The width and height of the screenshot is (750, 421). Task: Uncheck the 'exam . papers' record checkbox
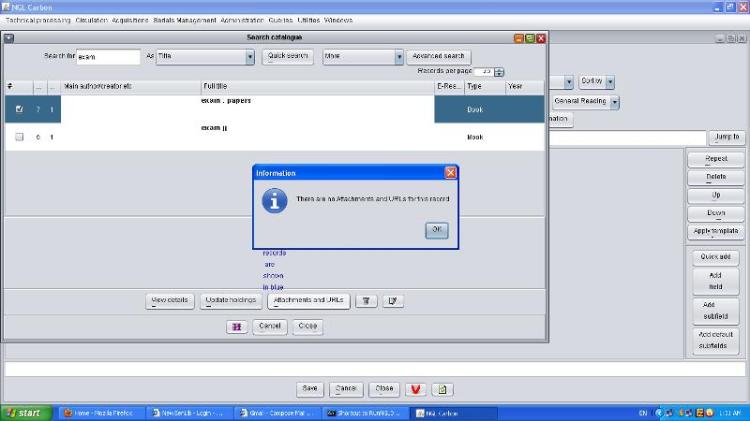coord(20,109)
